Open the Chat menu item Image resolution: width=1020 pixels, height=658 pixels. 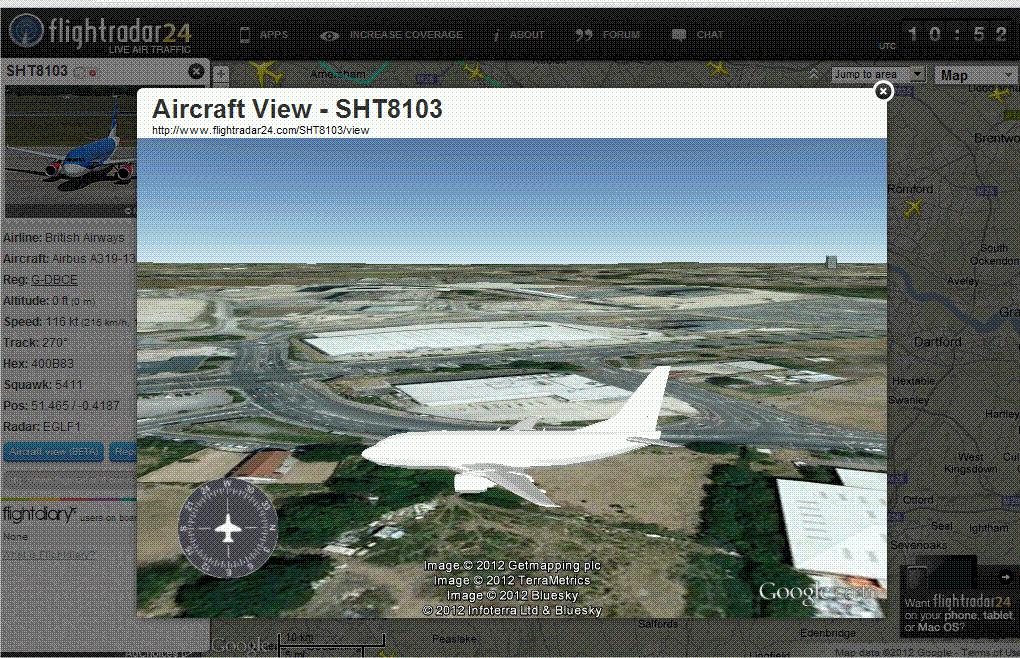point(697,35)
